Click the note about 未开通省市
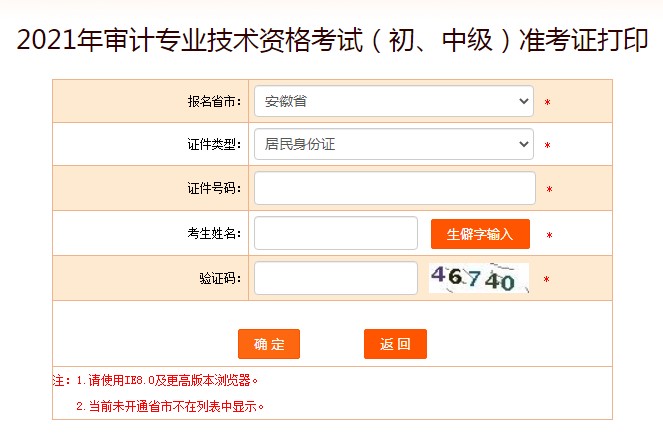The height and width of the screenshot is (441, 663). pyautogui.click(x=170, y=407)
